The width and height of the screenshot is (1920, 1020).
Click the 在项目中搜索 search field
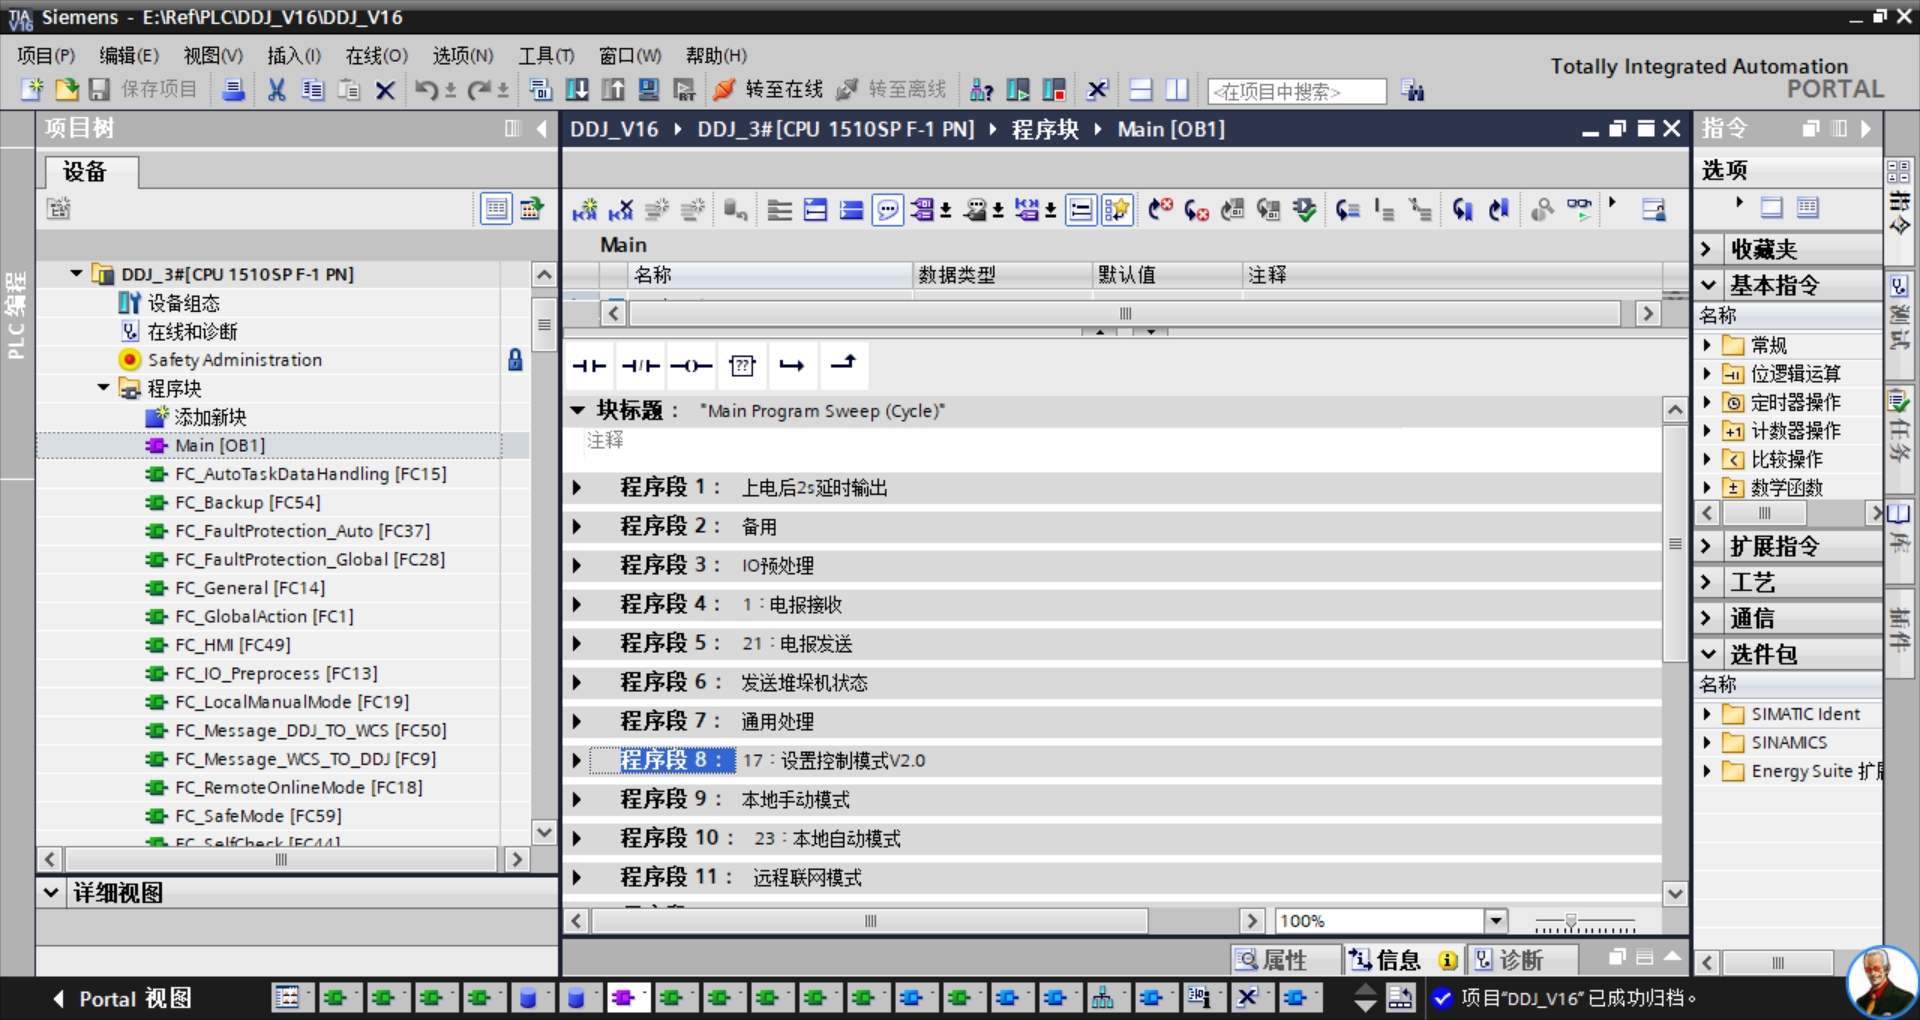tap(1297, 91)
